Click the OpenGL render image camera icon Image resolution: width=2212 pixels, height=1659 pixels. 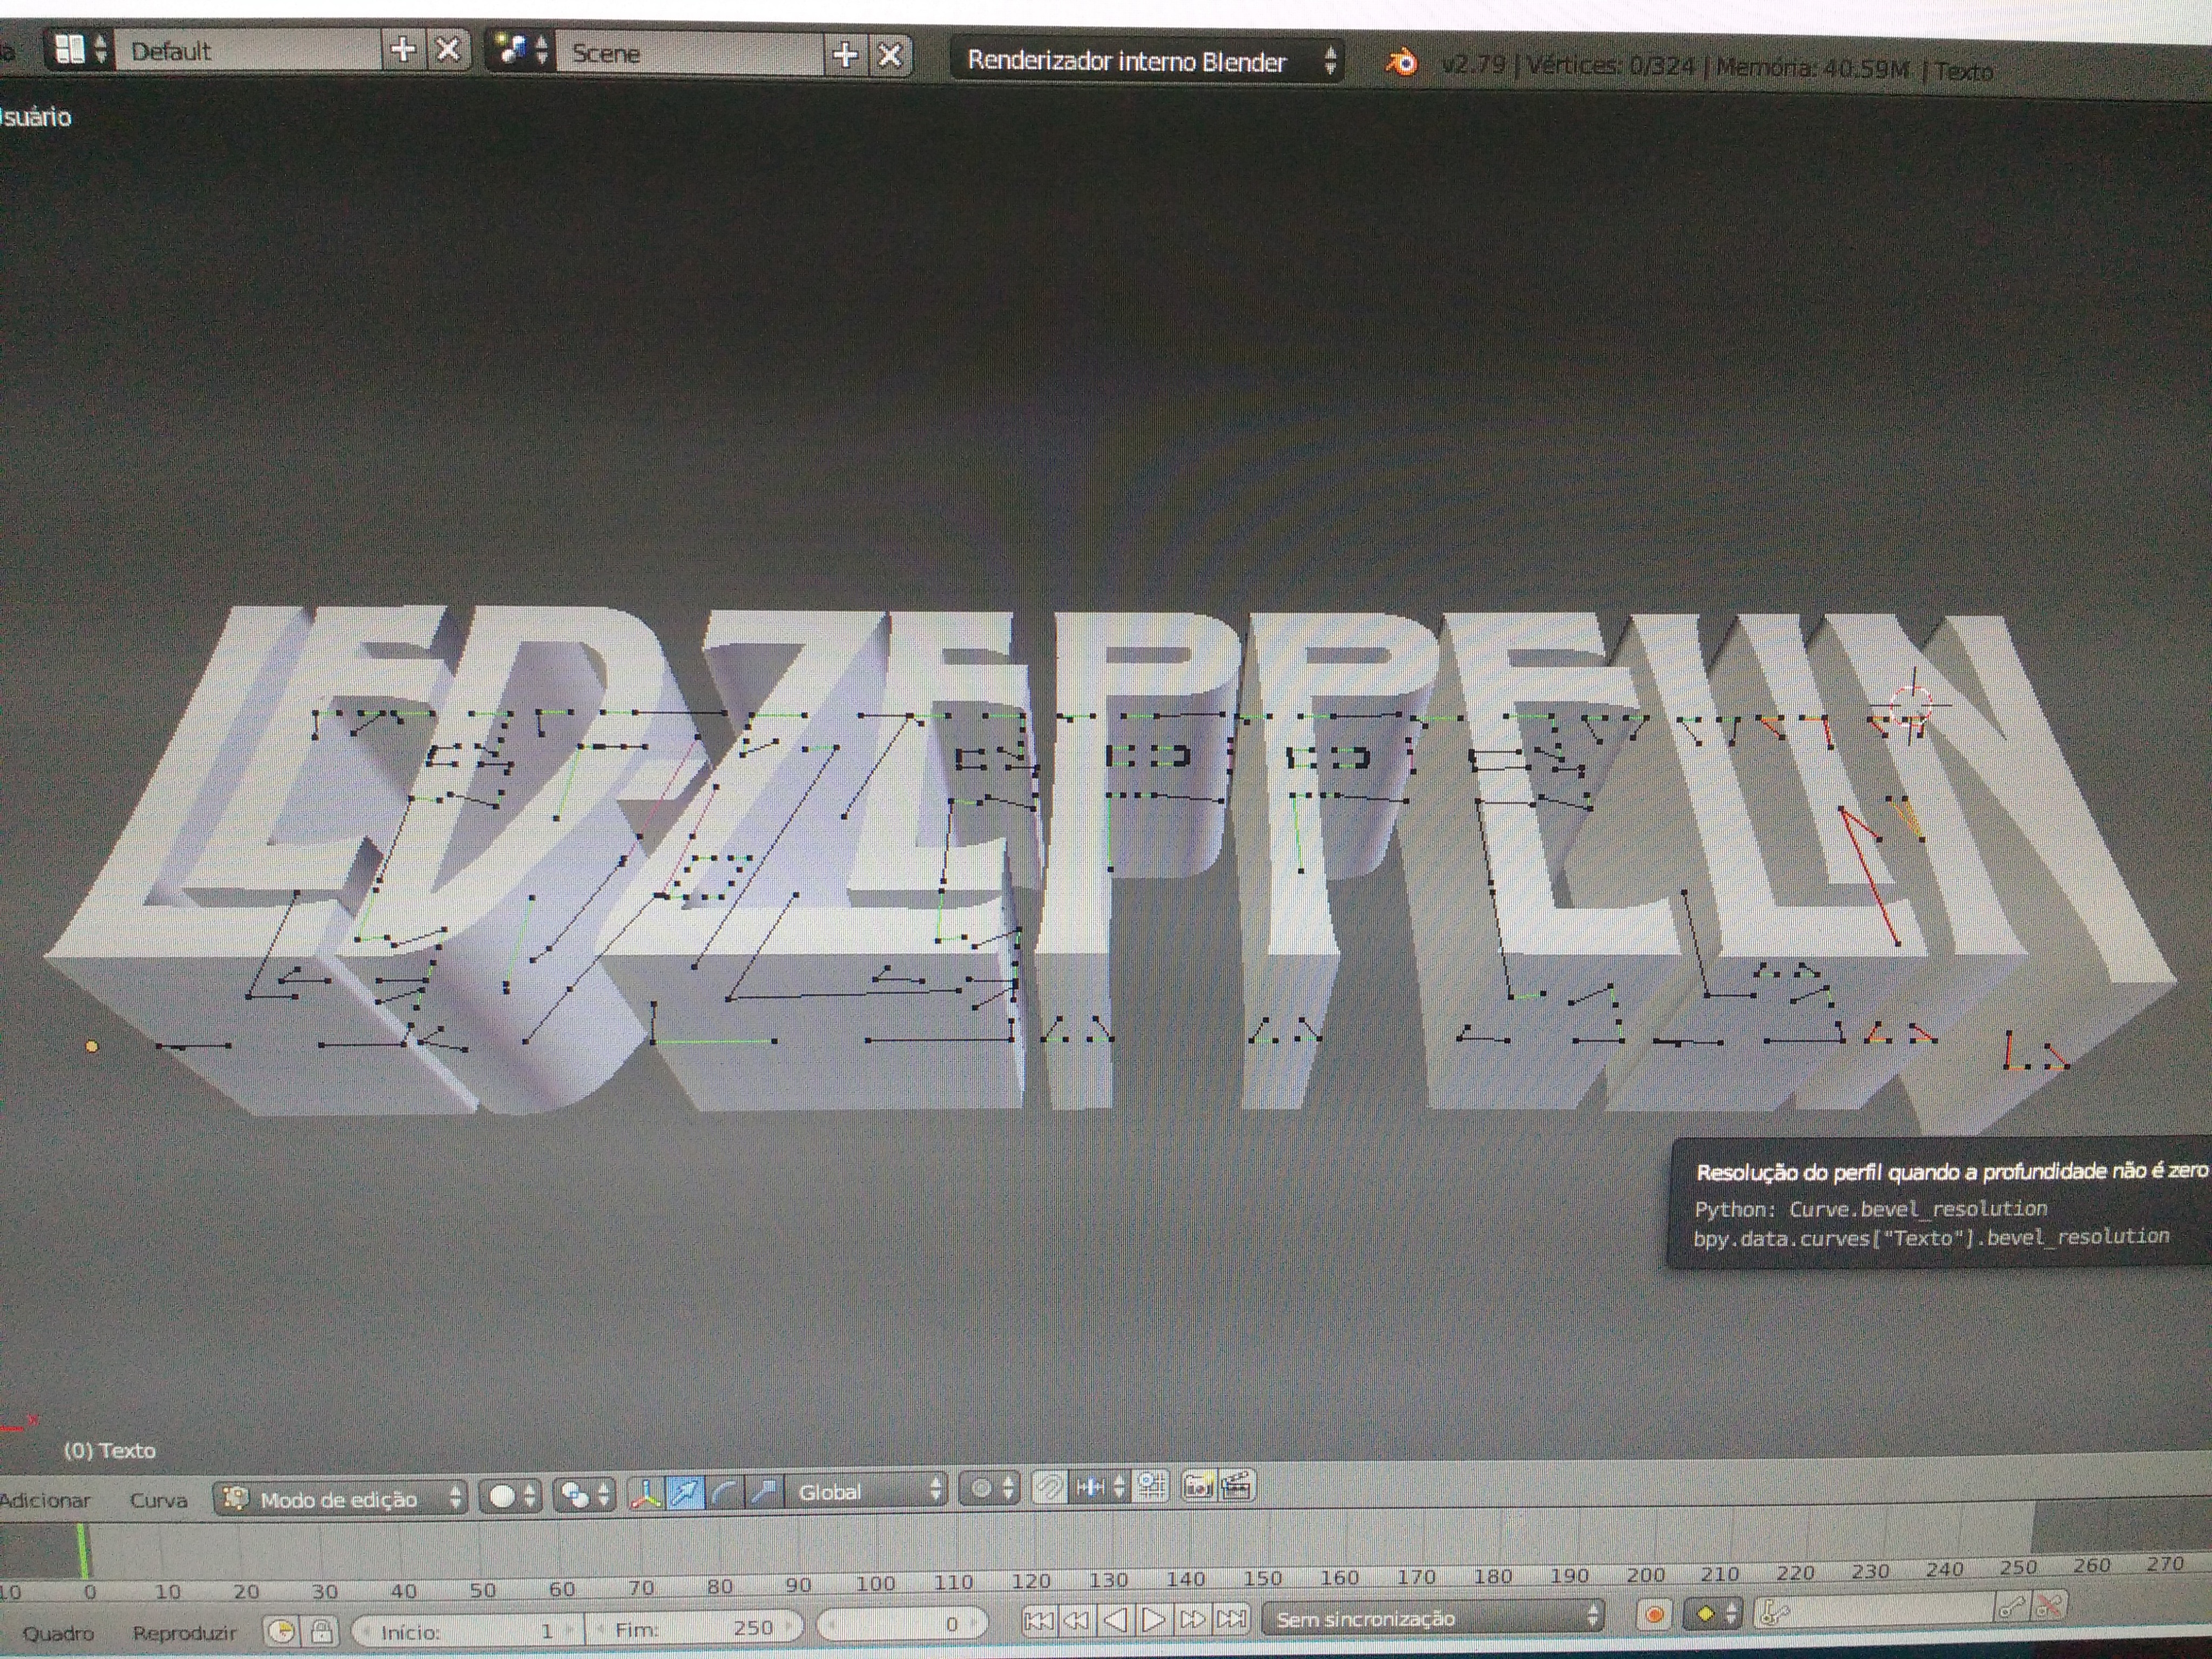(x=1198, y=1486)
